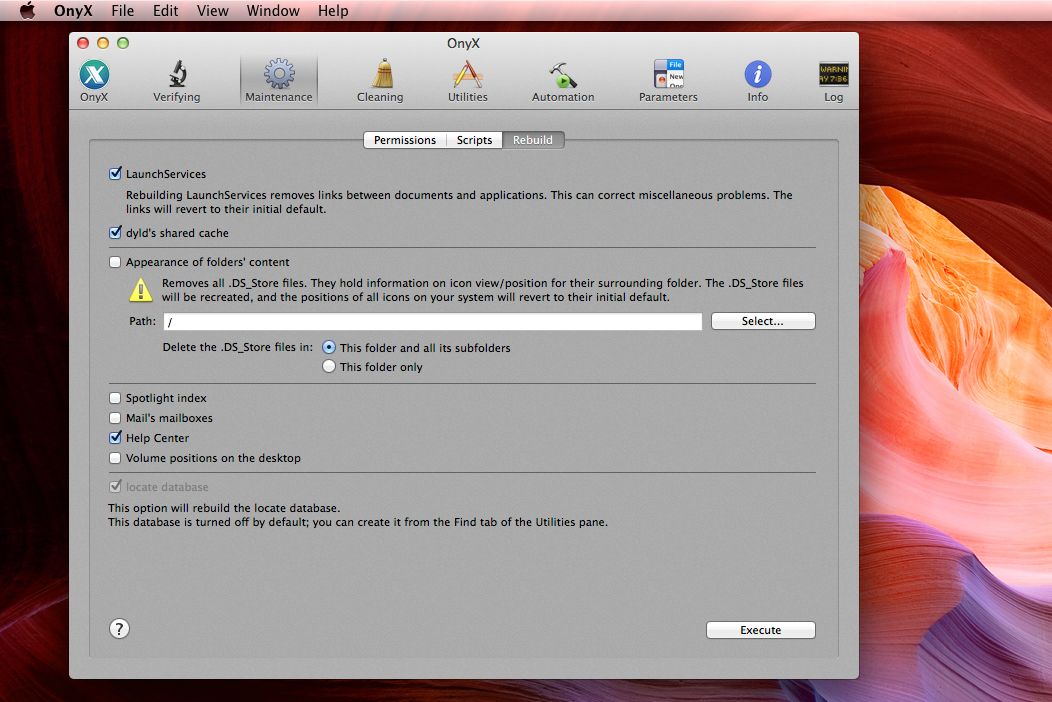Enable Appearance of folders' content
Image resolution: width=1052 pixels, height=702 pixels.
click(x=115, y=262)
